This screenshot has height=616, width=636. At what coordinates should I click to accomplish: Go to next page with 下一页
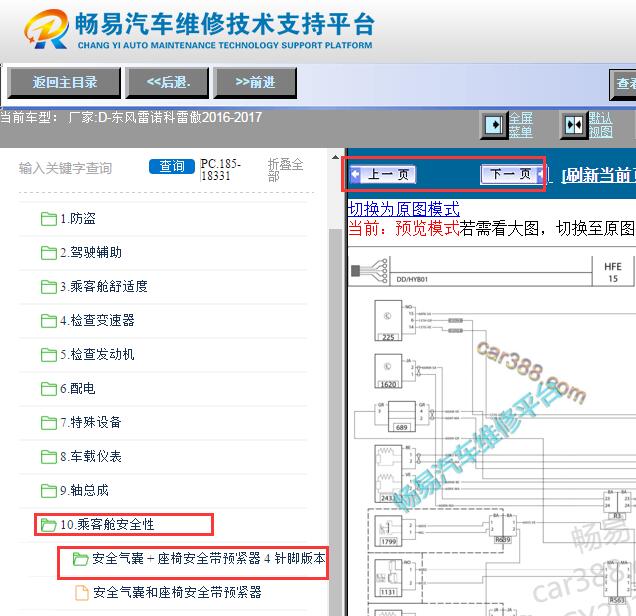click(512, 174)
